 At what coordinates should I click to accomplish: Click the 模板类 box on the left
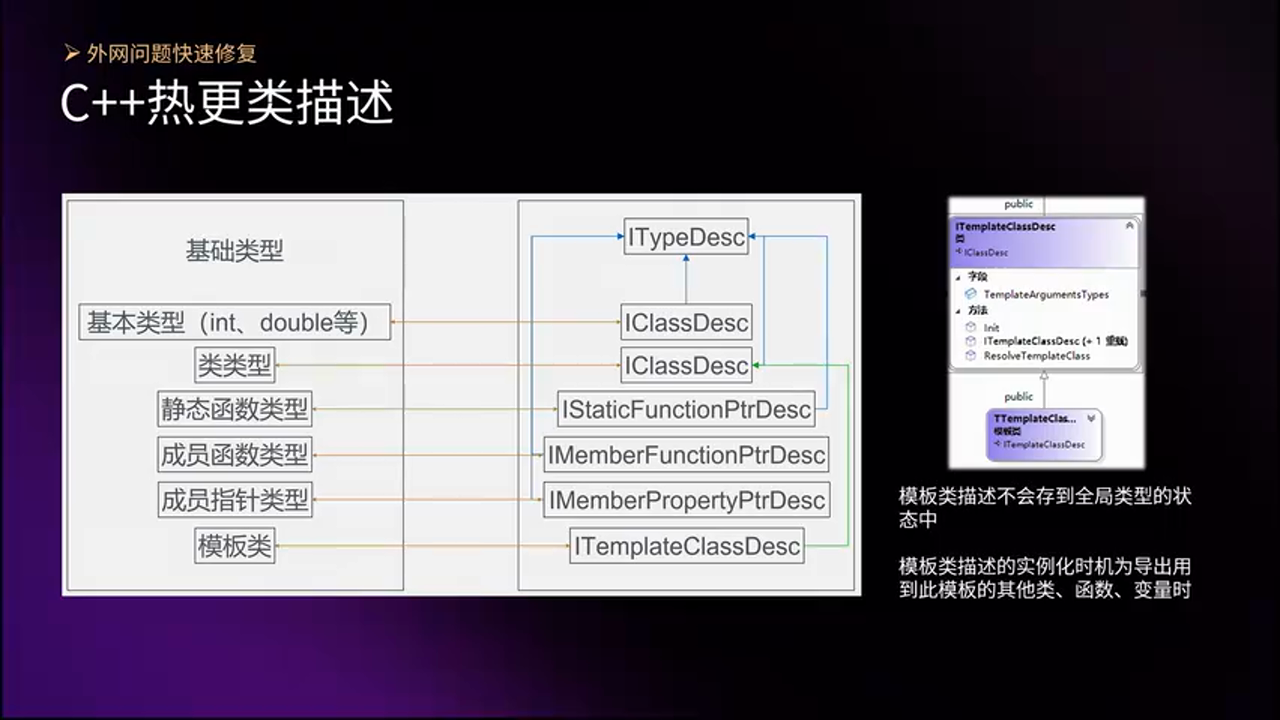pos(234,546)
